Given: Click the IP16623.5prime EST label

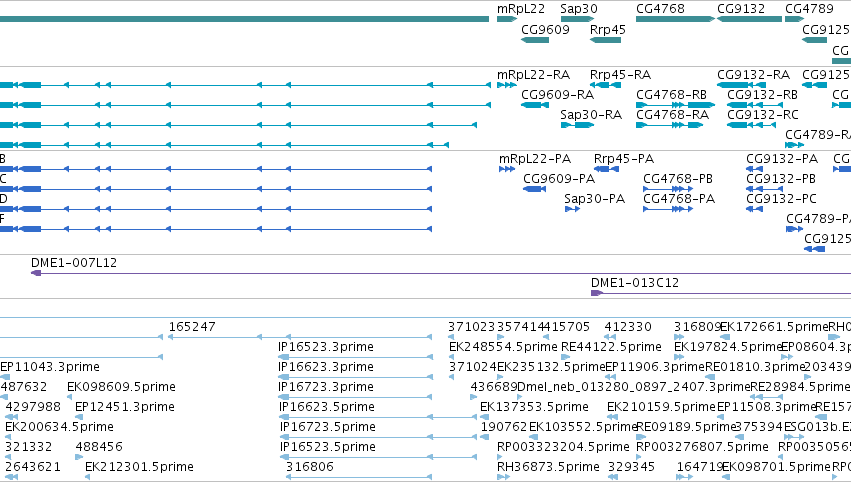Looking at the screenshot, I should pyautogui.click(x=327, y=407).
